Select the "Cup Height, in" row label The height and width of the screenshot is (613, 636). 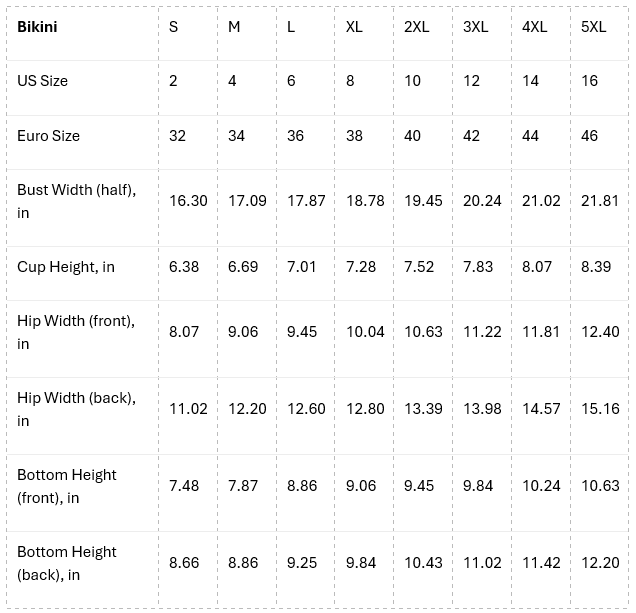[66, 267]
